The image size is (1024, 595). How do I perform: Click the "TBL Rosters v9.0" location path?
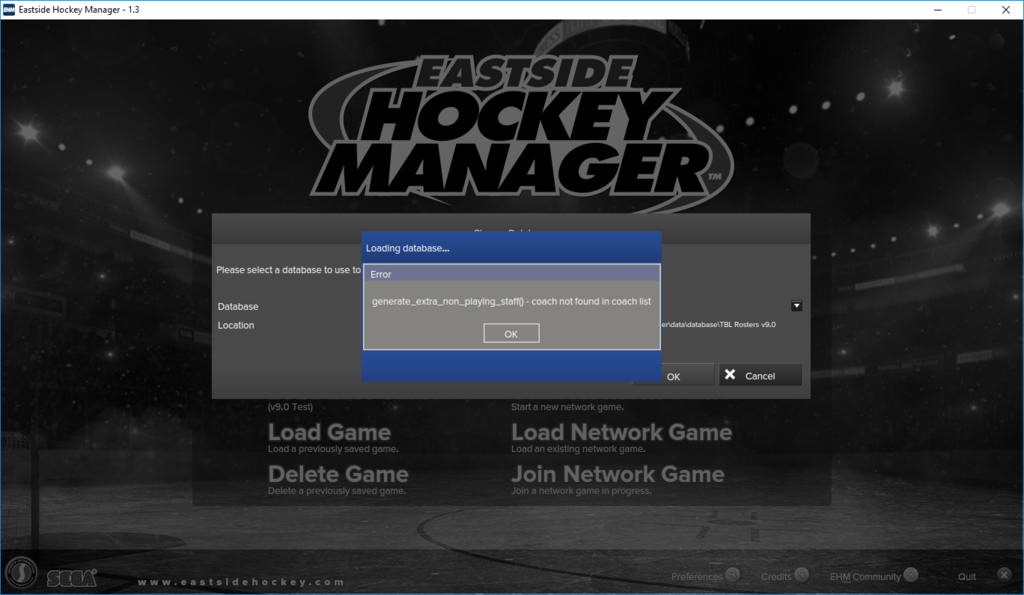[x=718, y=325]
